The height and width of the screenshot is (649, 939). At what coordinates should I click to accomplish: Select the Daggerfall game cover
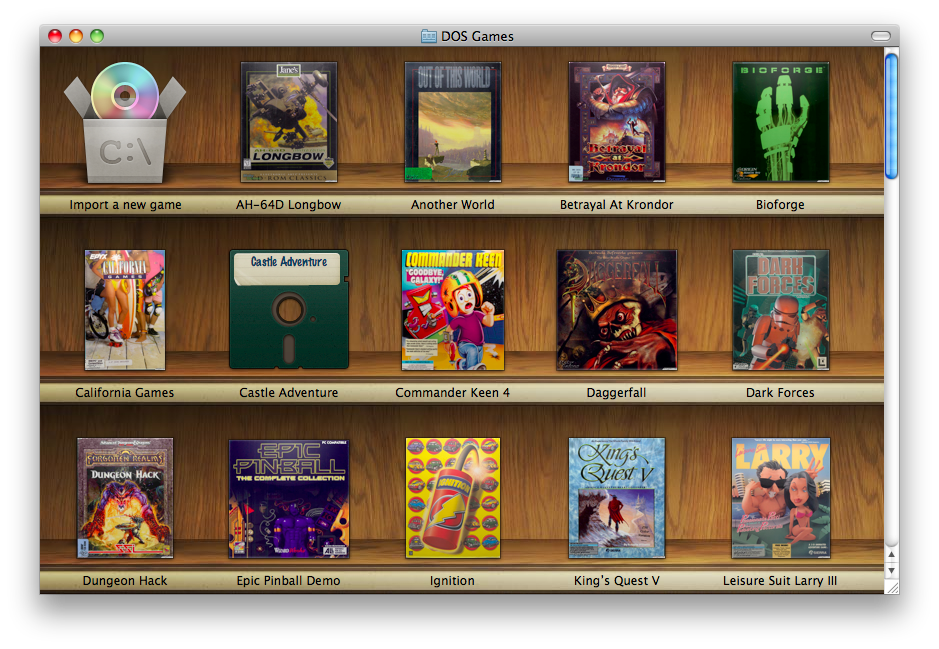point(617,310)
